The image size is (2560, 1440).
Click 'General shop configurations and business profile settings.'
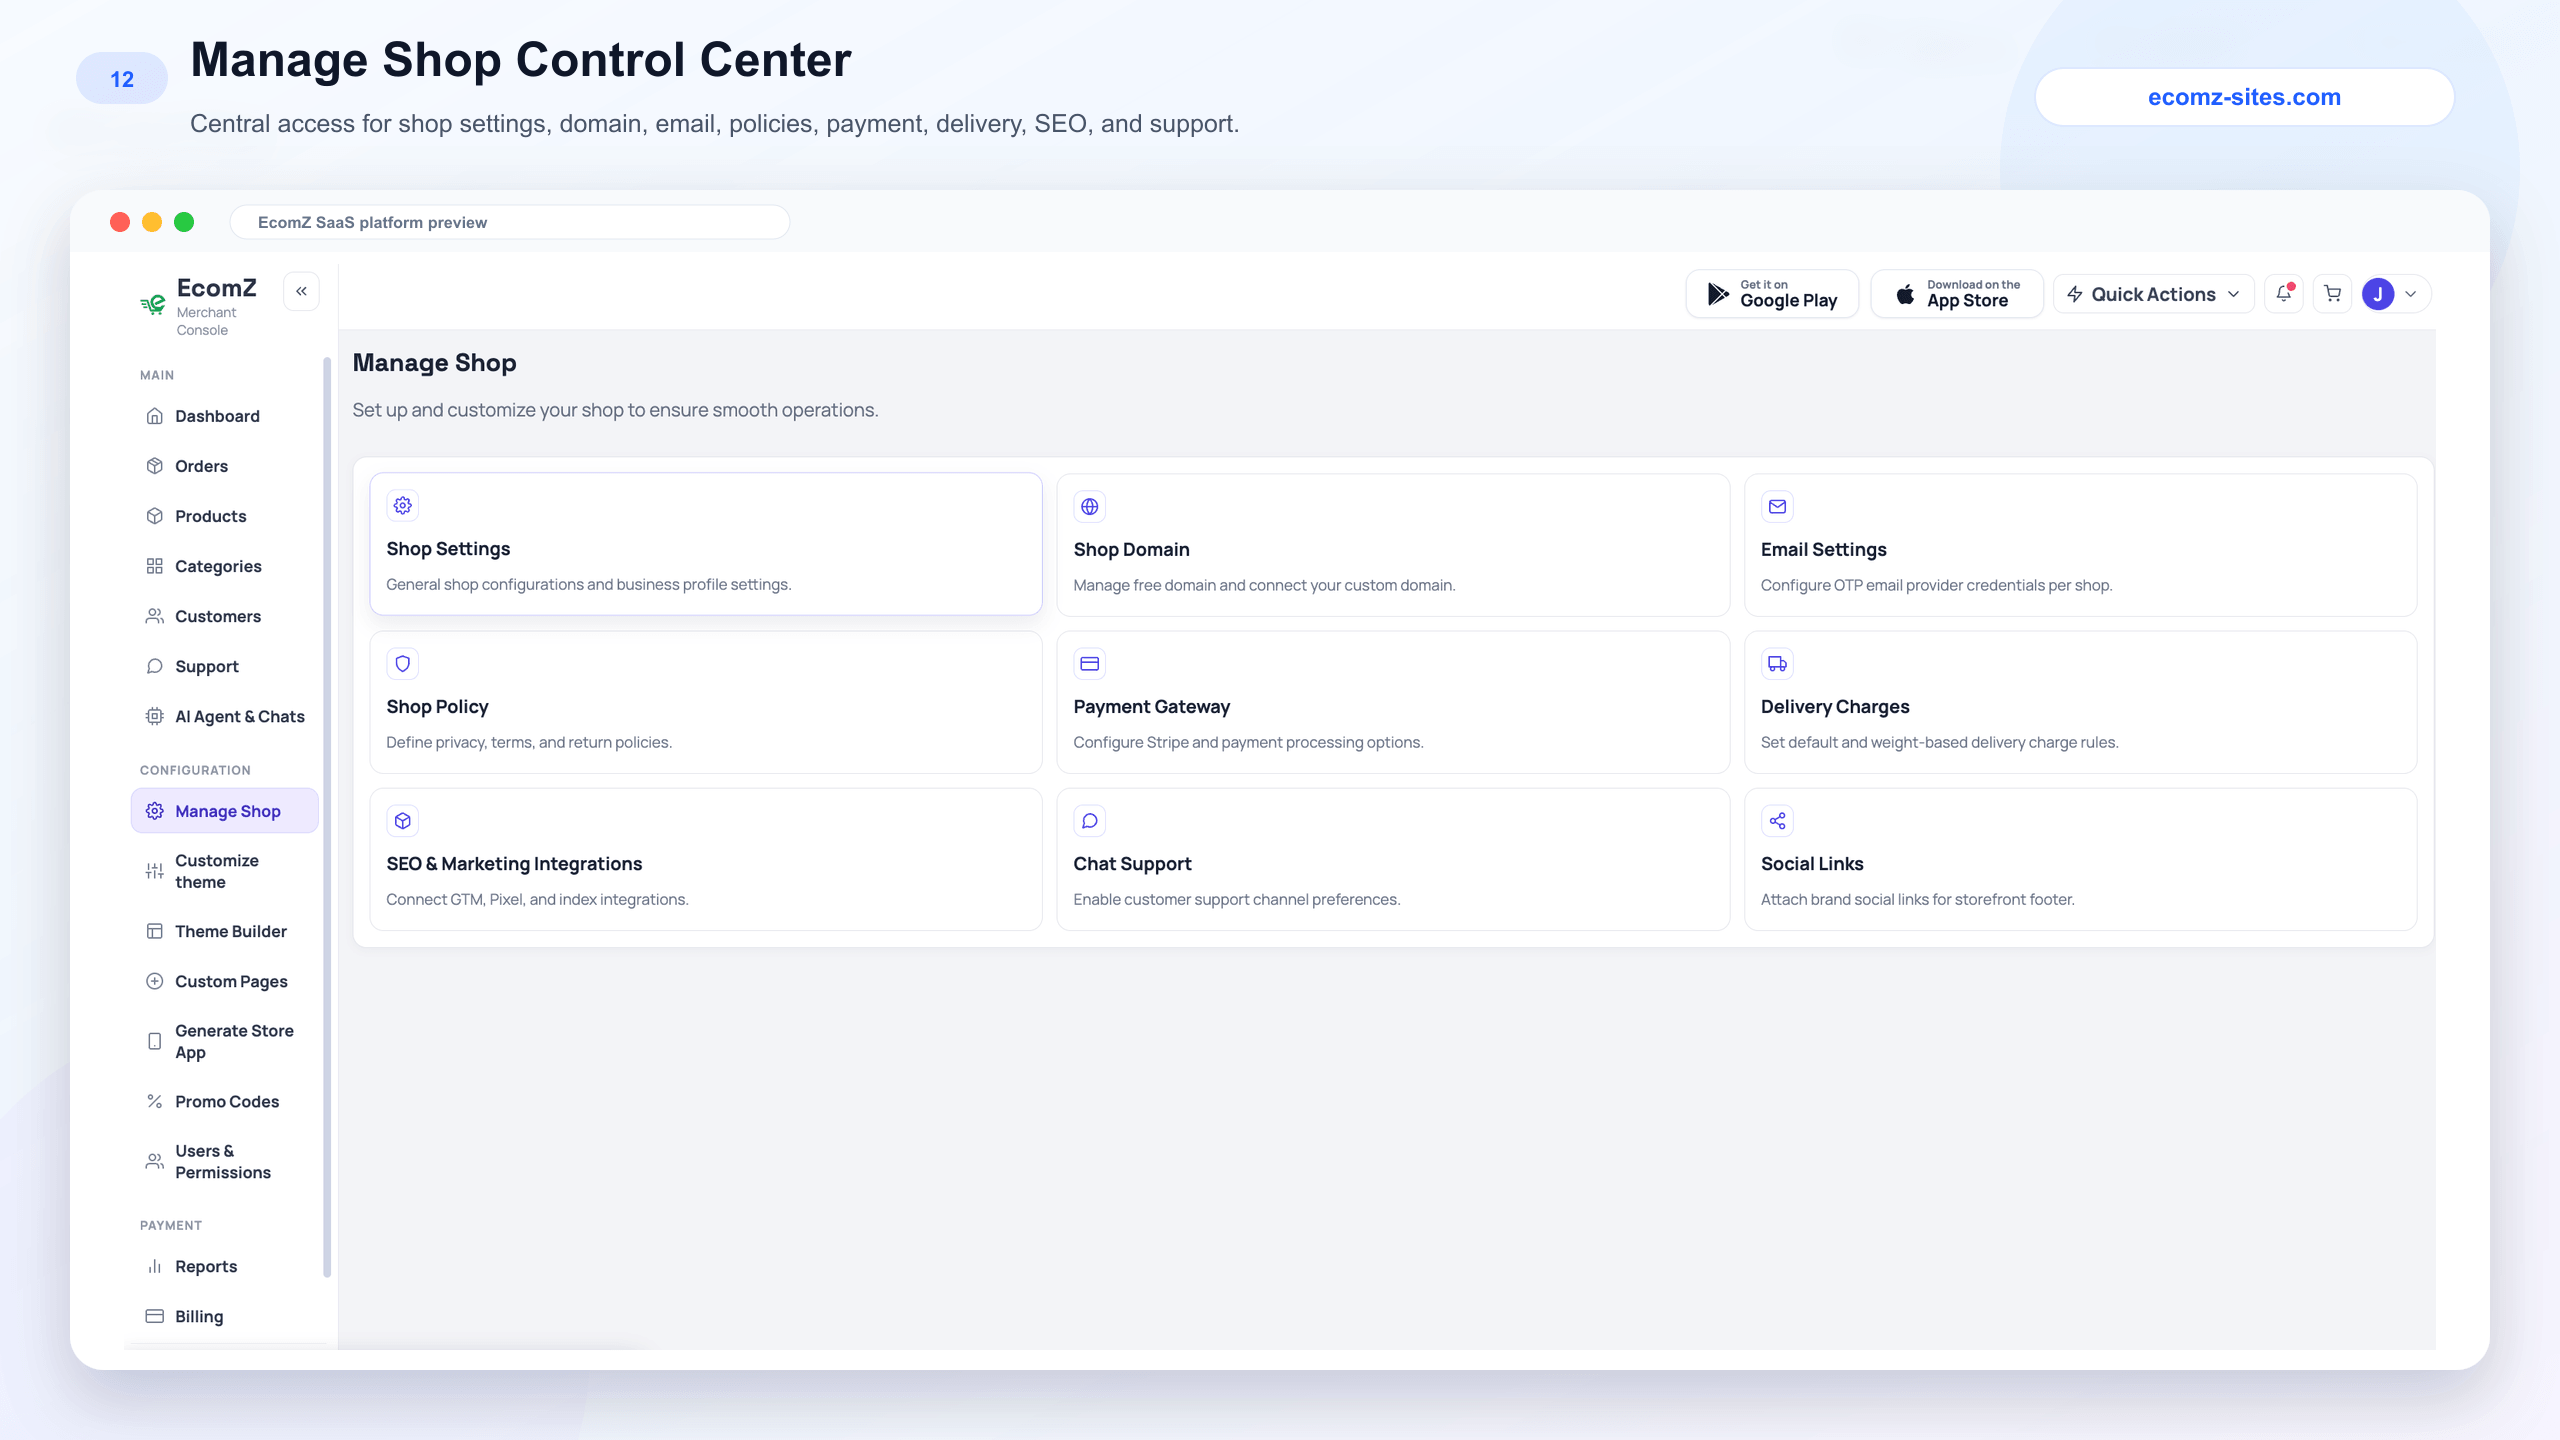[589, 585]
